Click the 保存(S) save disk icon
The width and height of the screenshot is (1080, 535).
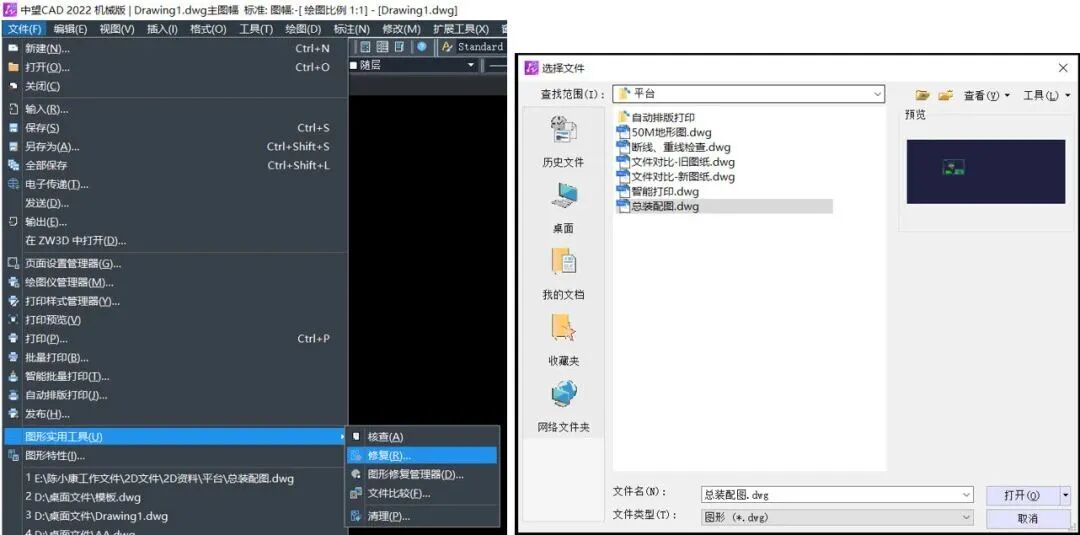[13, 127]
